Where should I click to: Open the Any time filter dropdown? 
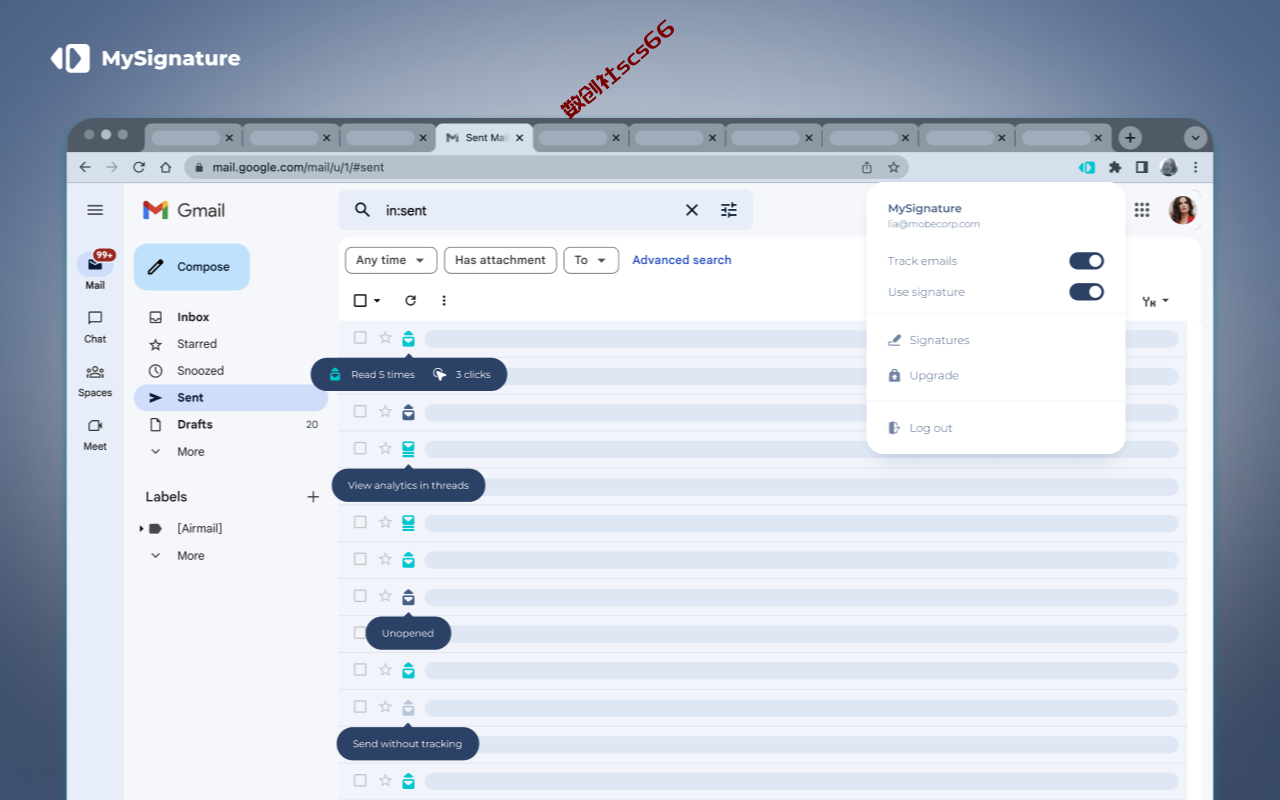(x=391, y=260)
